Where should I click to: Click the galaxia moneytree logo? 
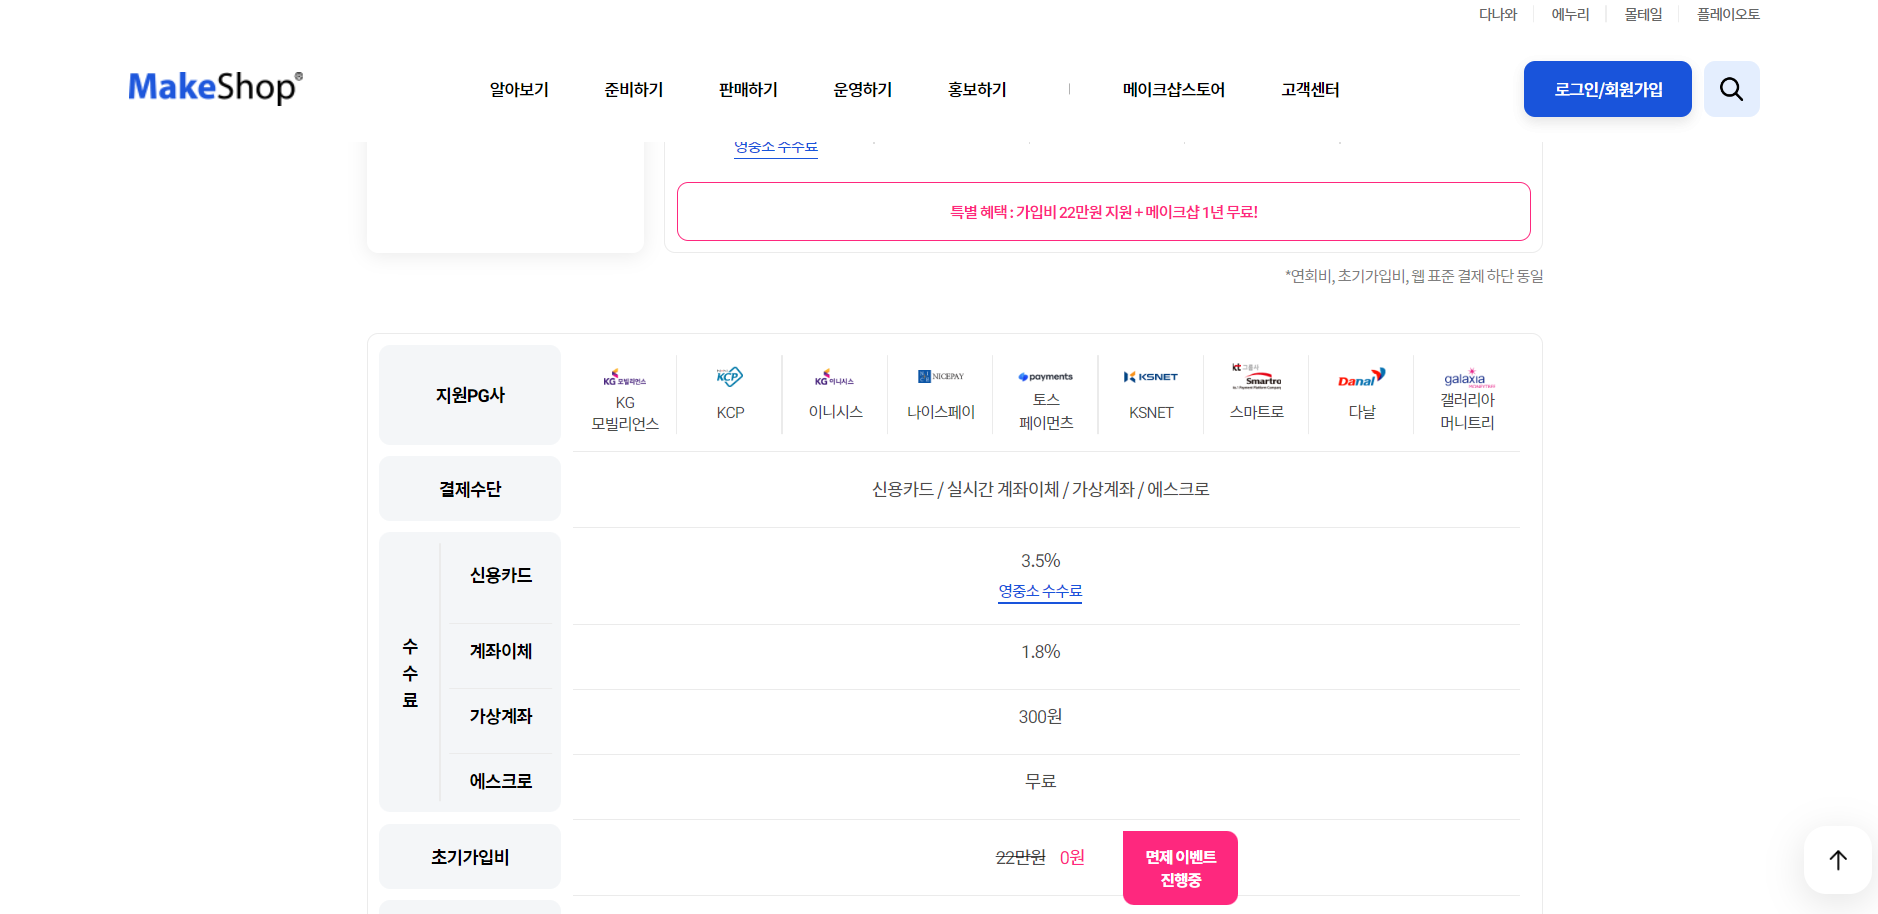1467,379
